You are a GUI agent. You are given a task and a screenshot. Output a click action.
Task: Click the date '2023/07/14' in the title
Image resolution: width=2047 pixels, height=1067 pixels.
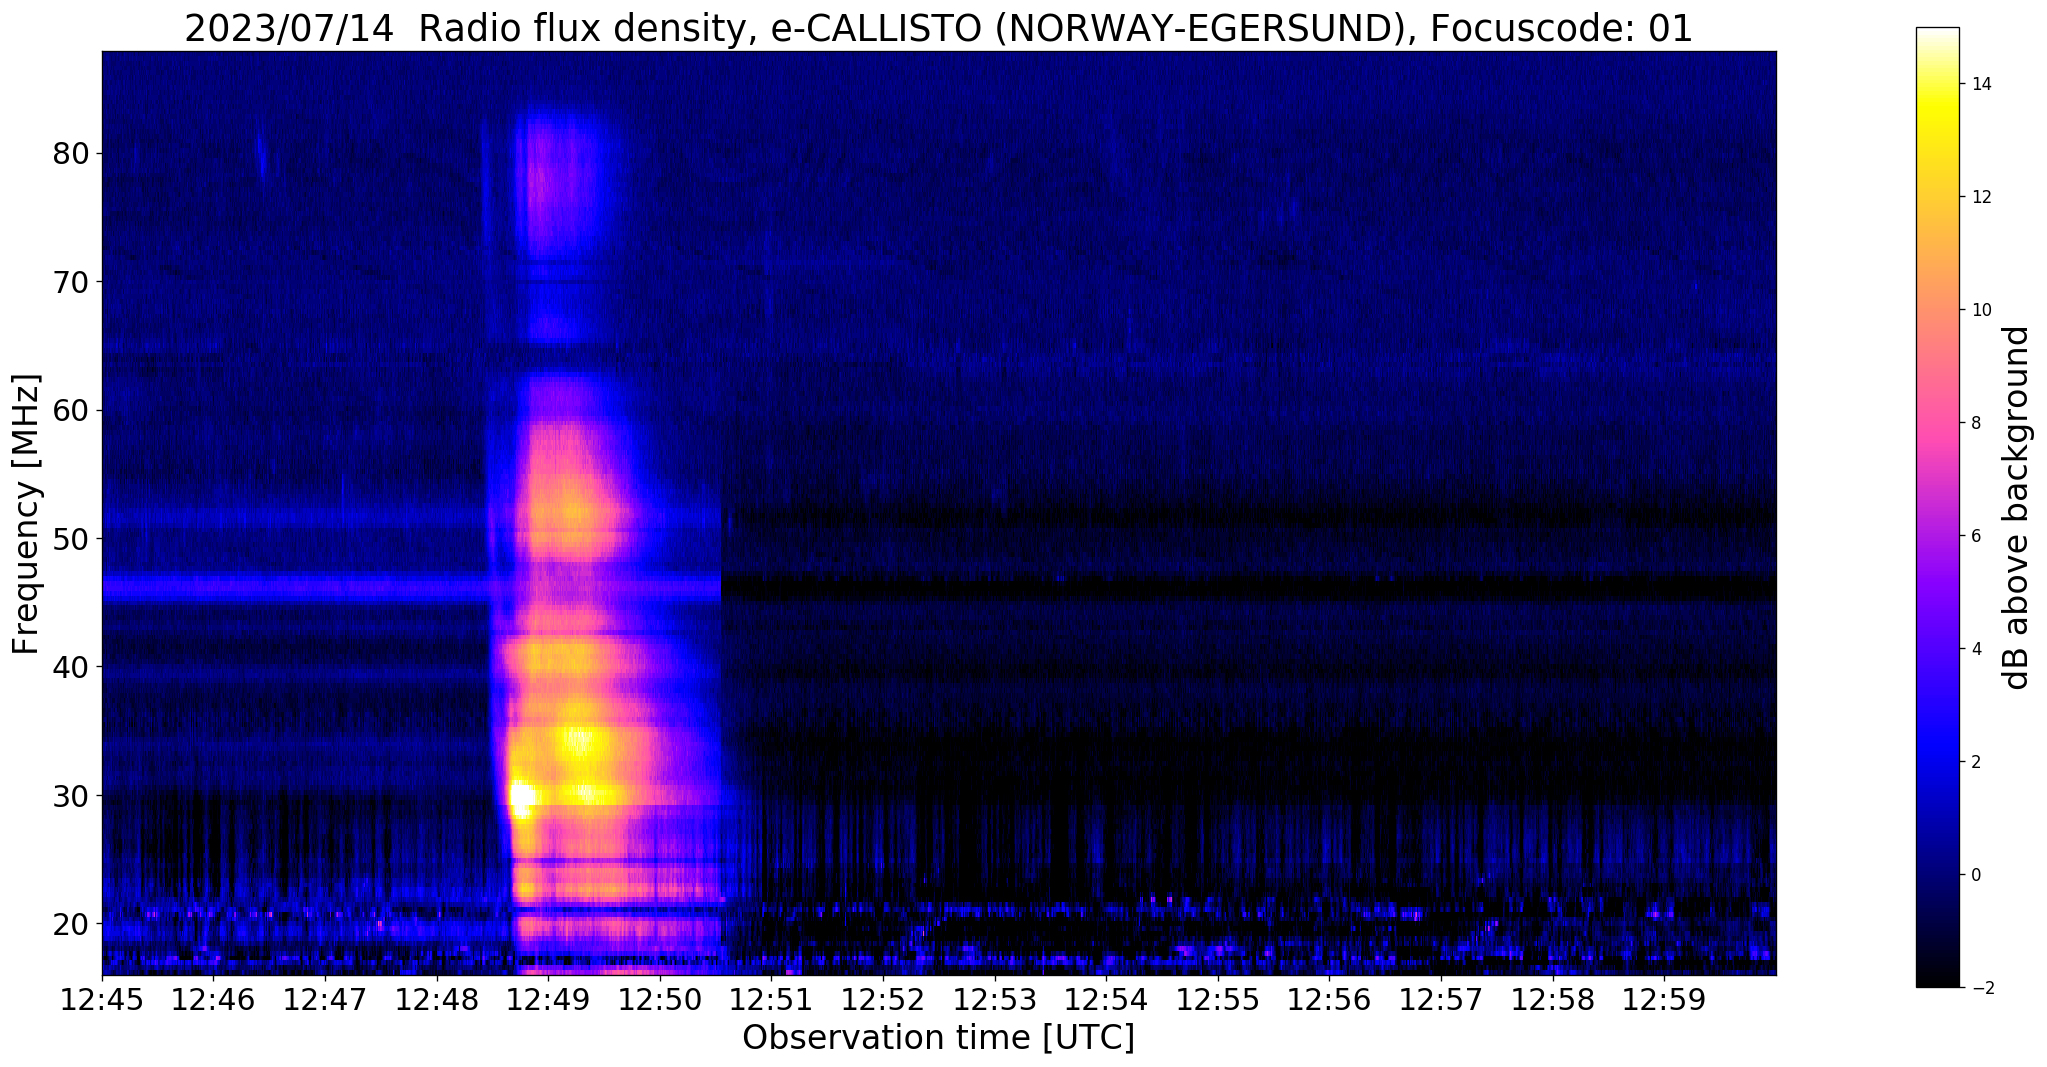(291, 28)
